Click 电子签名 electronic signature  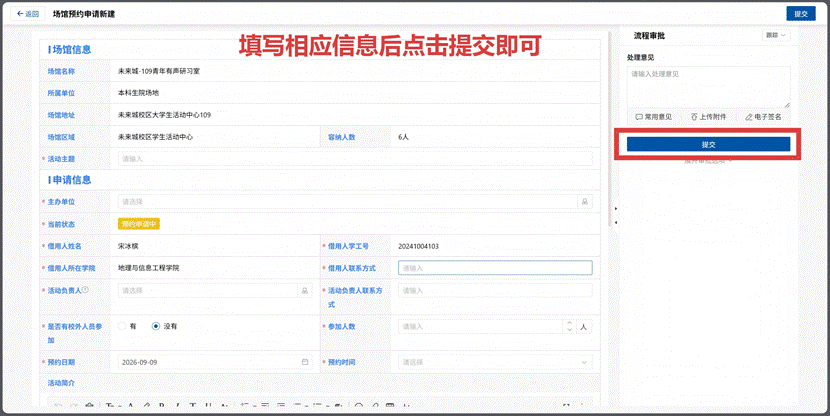click(763, 116)
